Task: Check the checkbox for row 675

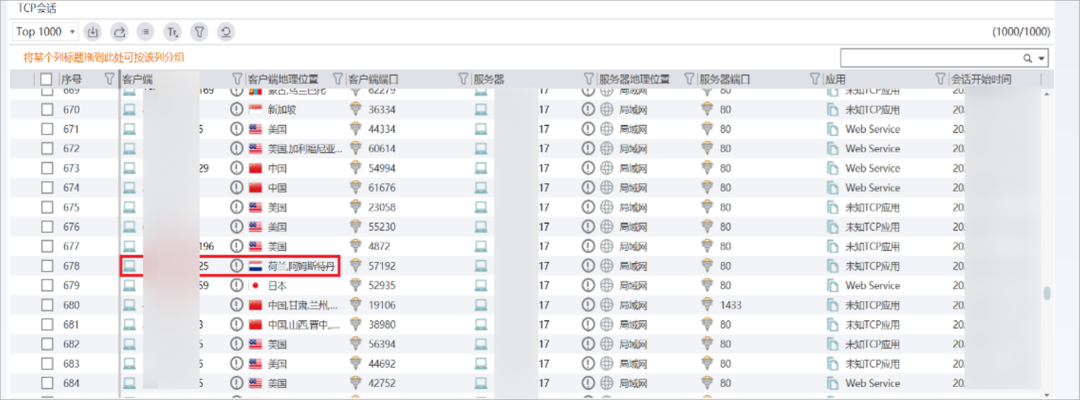Action: [47, 207]
